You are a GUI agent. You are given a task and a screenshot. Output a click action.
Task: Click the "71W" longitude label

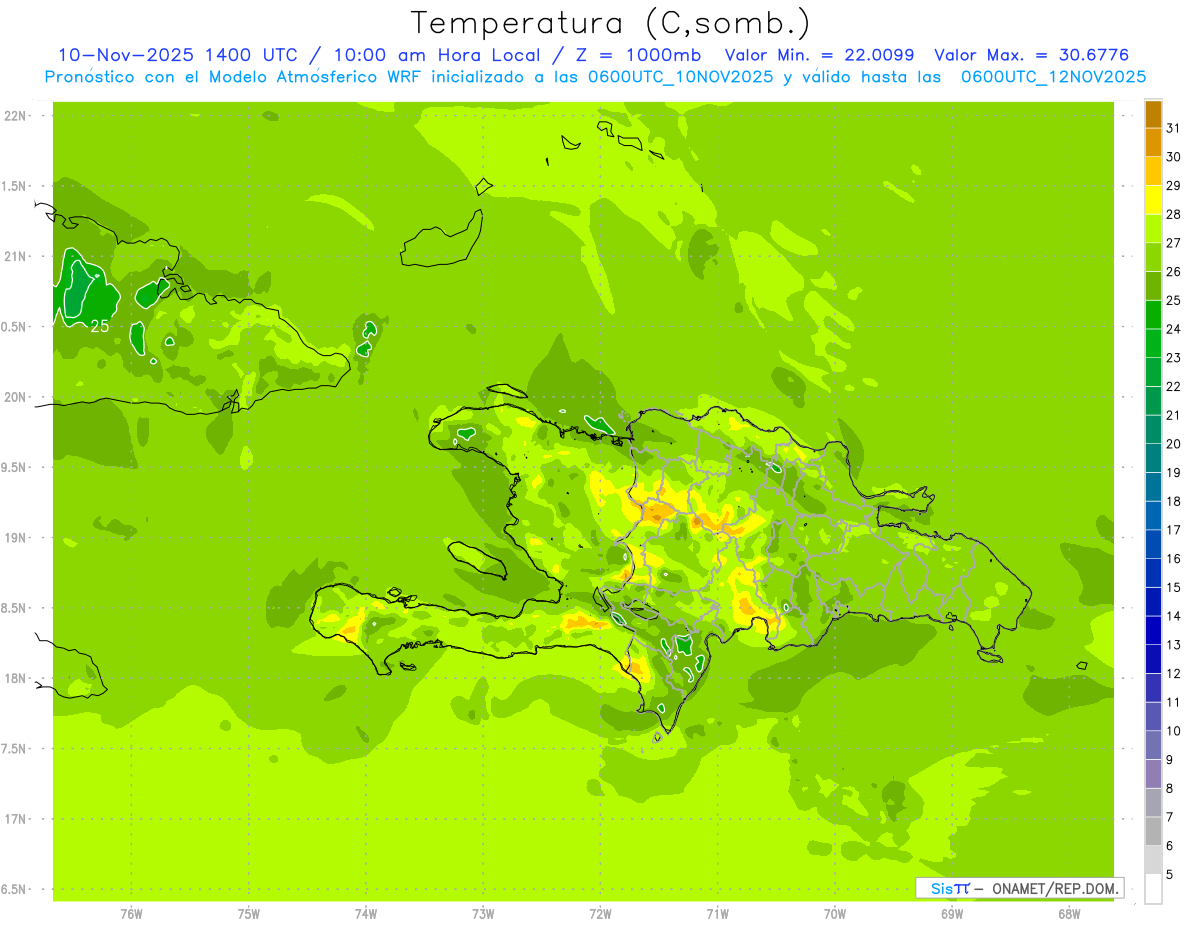(717, 914)
